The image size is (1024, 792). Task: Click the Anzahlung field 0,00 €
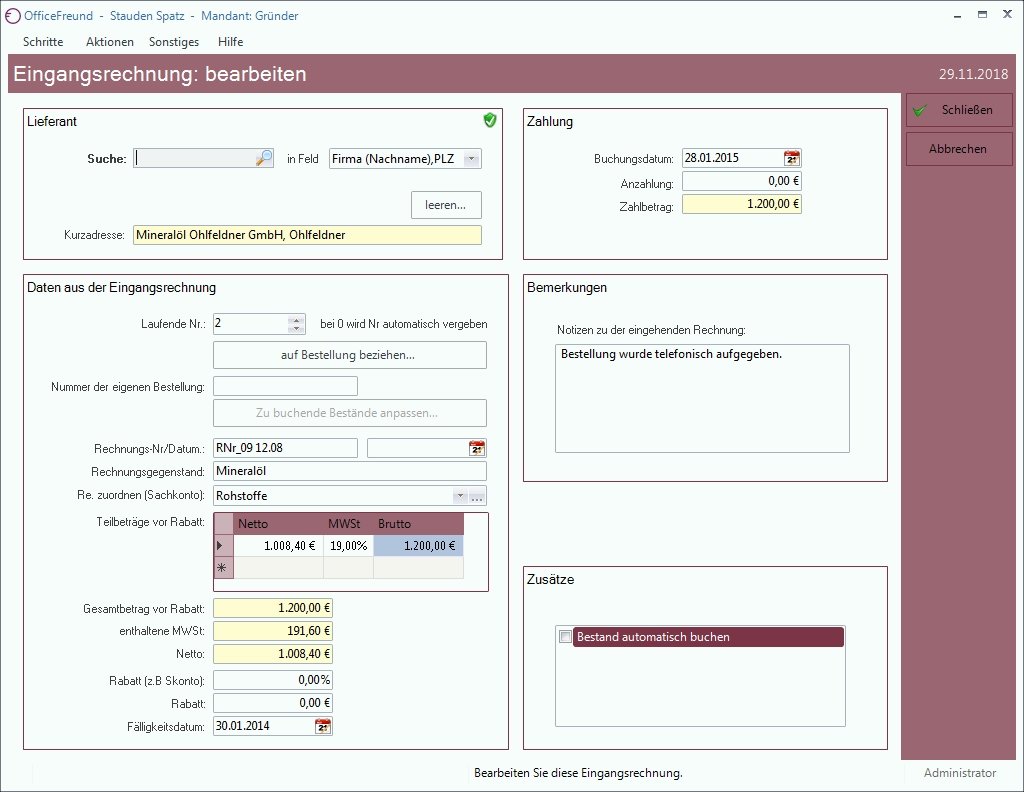(x=742, y=181)
